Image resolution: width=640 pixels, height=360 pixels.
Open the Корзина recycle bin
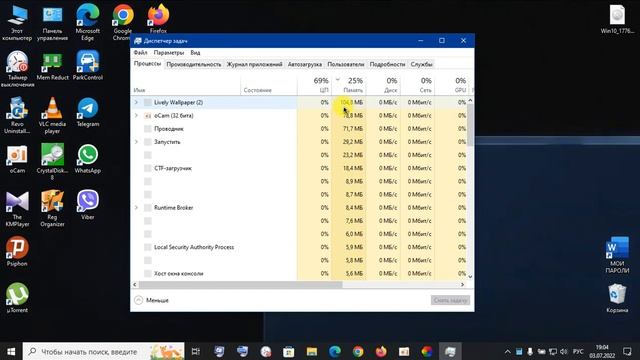click(617, 299)
